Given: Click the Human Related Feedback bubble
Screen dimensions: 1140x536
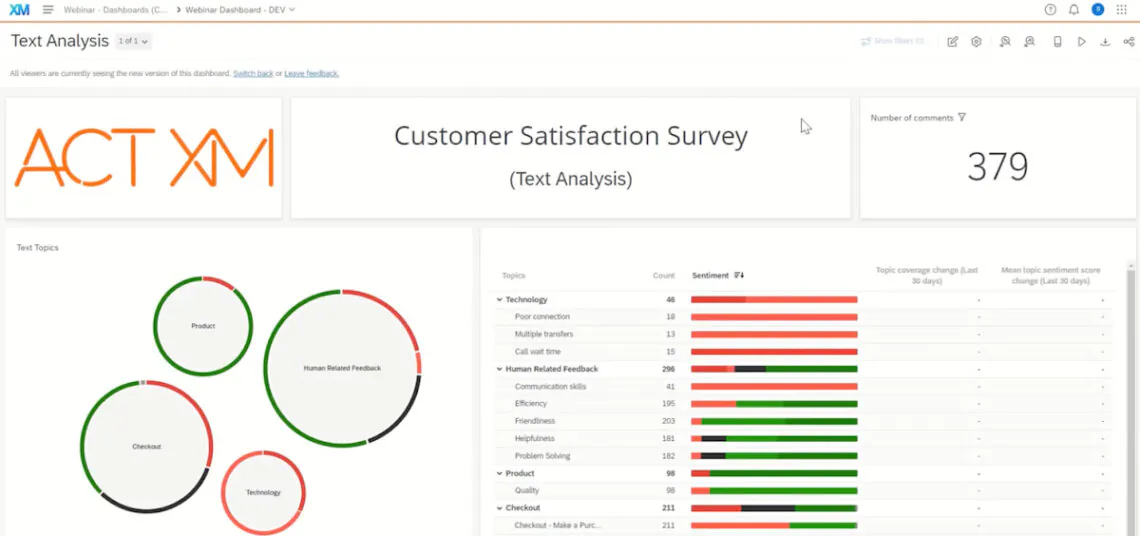Looking at the screenshot, I should (342, 368).
